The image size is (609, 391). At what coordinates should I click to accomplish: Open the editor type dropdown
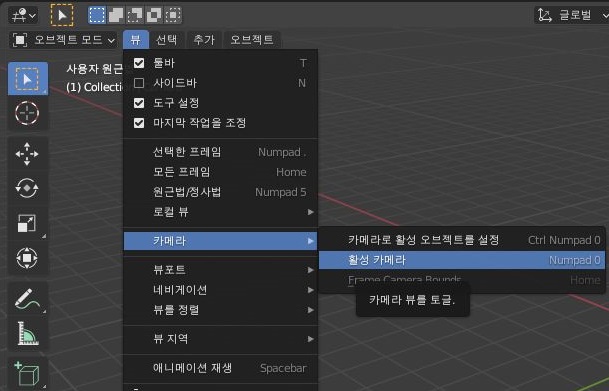(23, 16)
